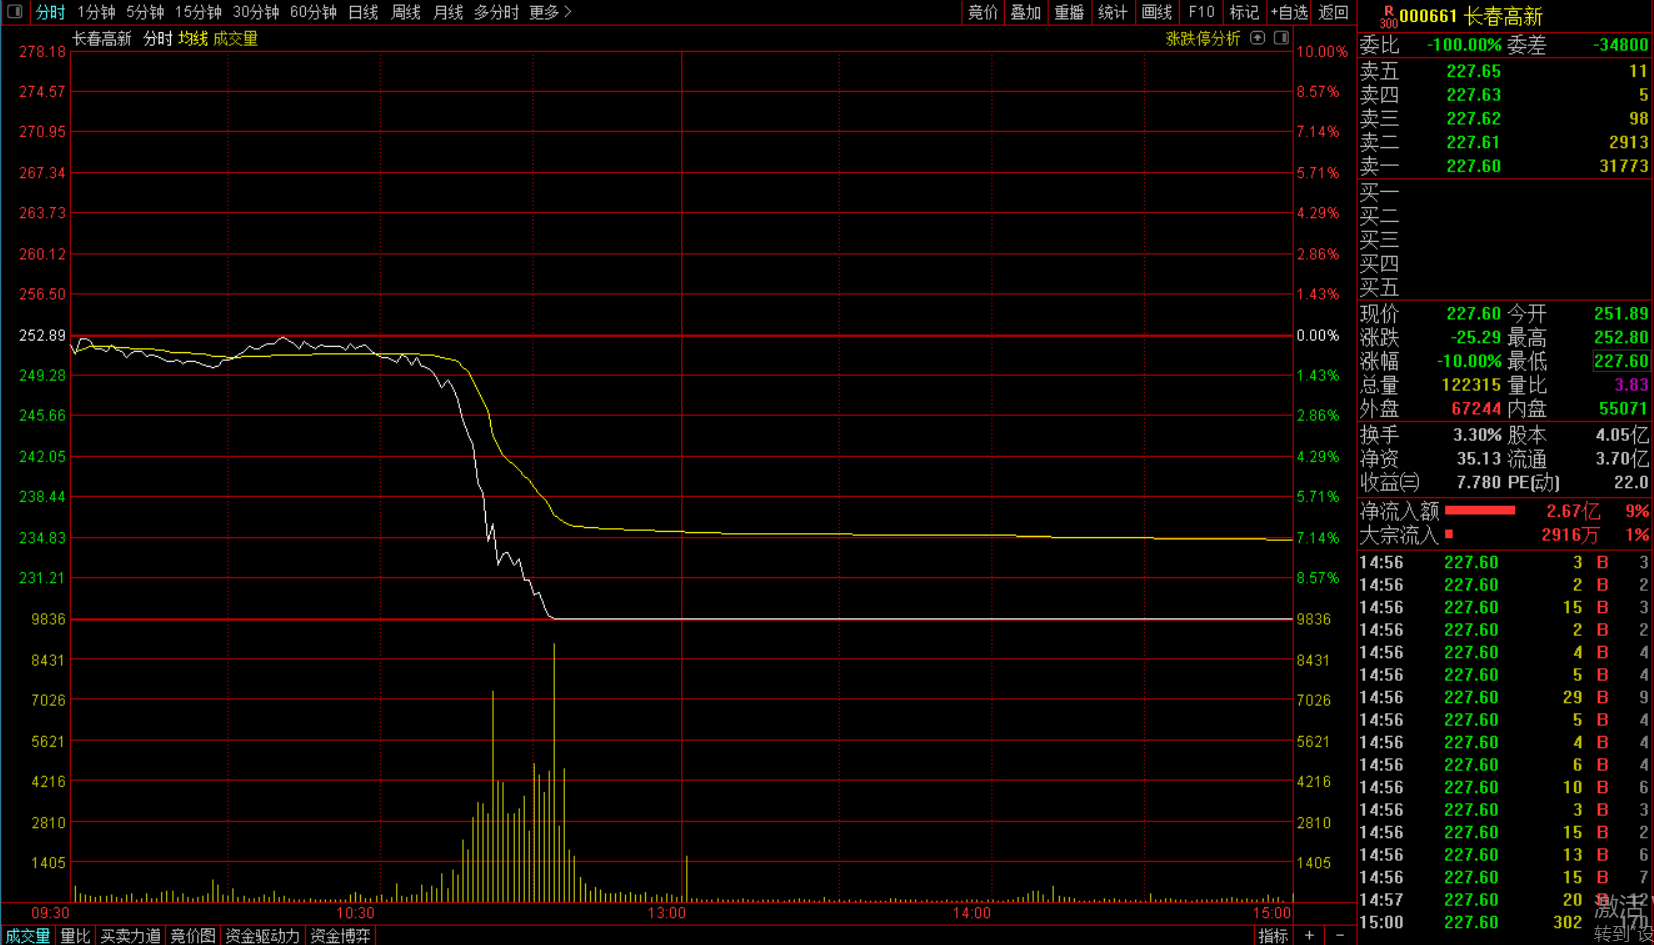Click the R 300 margin badge icon
Screen dimensions: 1654x945
click(x=1388, y=16)
